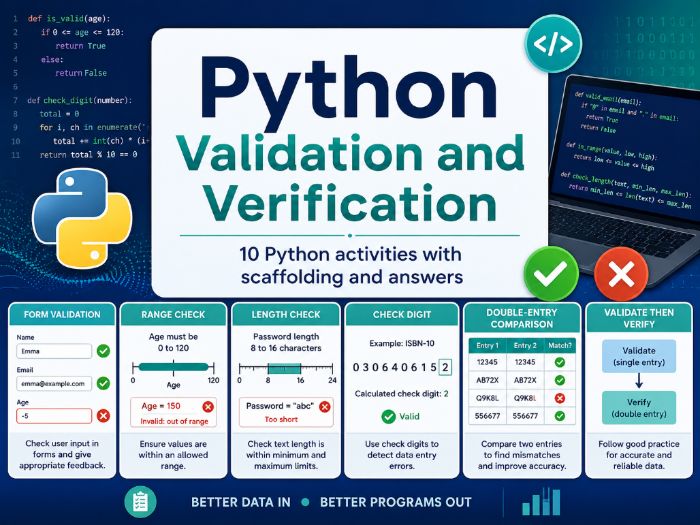Viewport: 700px width, 525px height.
Task: Click the Name input field containing Emma
Action: 54,351
